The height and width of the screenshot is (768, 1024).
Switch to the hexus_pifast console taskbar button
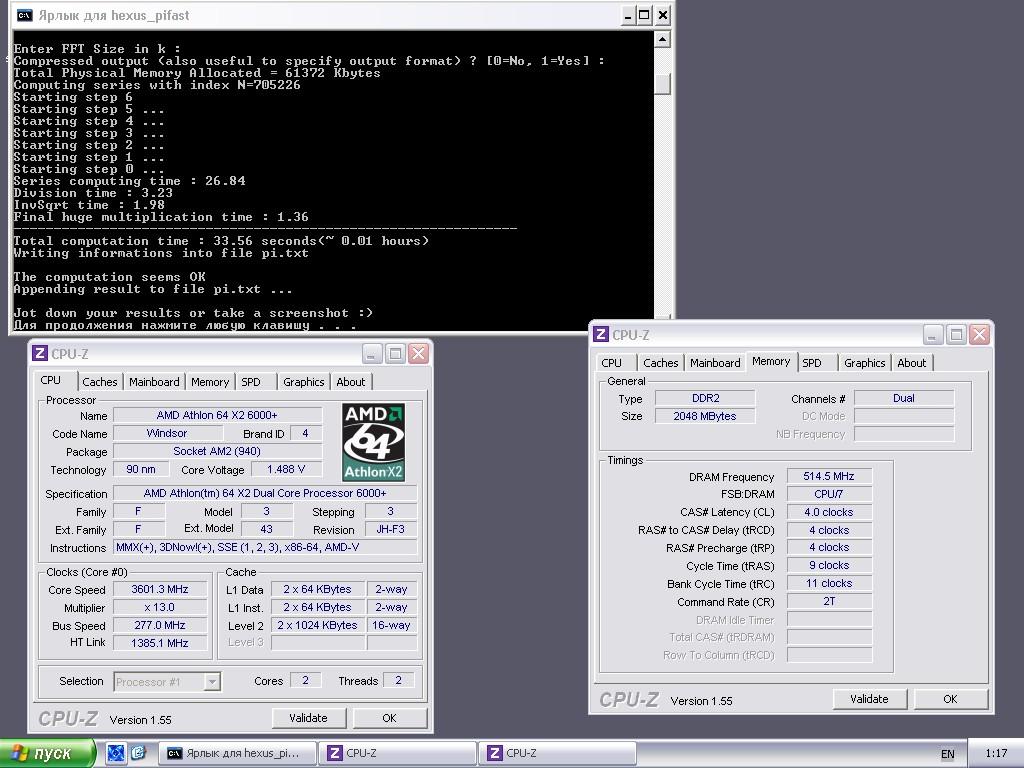[238, 753]
